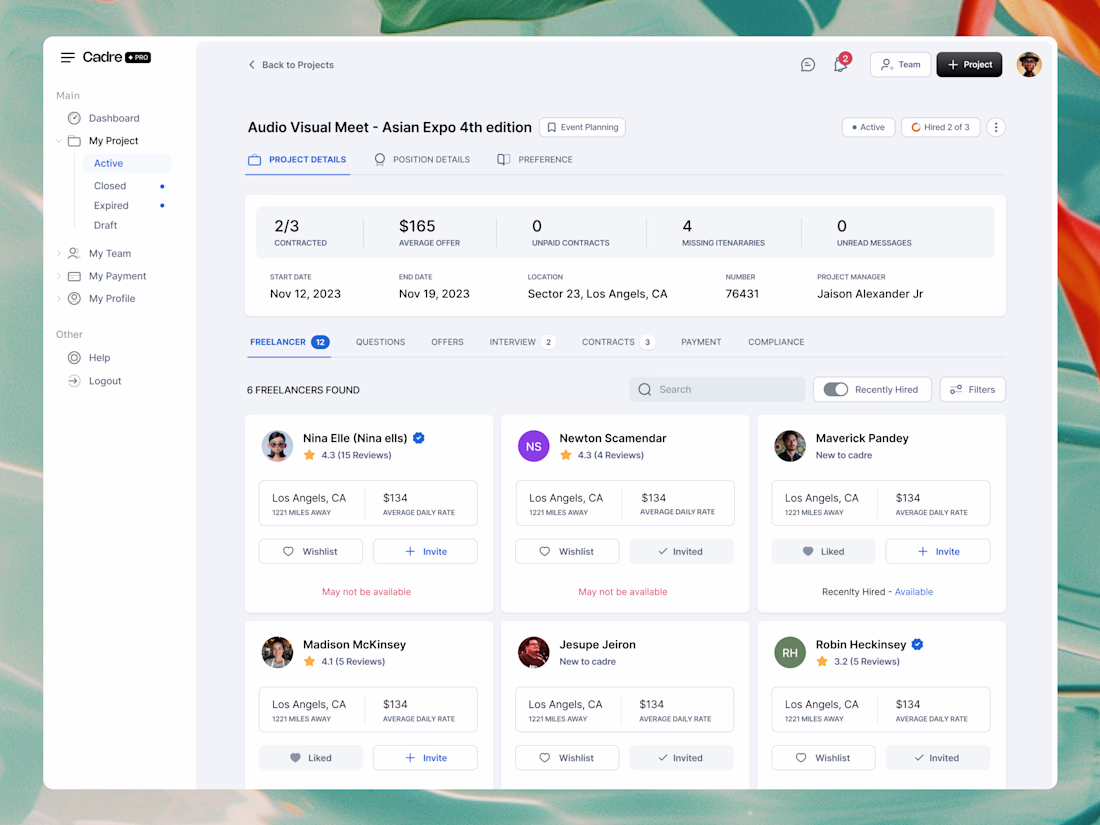Unlike Madison McKinsey
Screen dimensions: 1100x825
coord(311,758)
